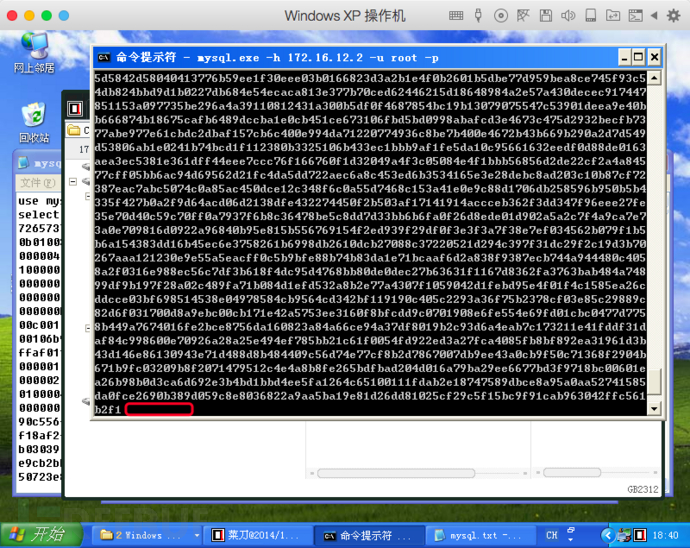Close the 命令提示符 window
Viewport: 690px width, 548px height.
pos(654,57)
